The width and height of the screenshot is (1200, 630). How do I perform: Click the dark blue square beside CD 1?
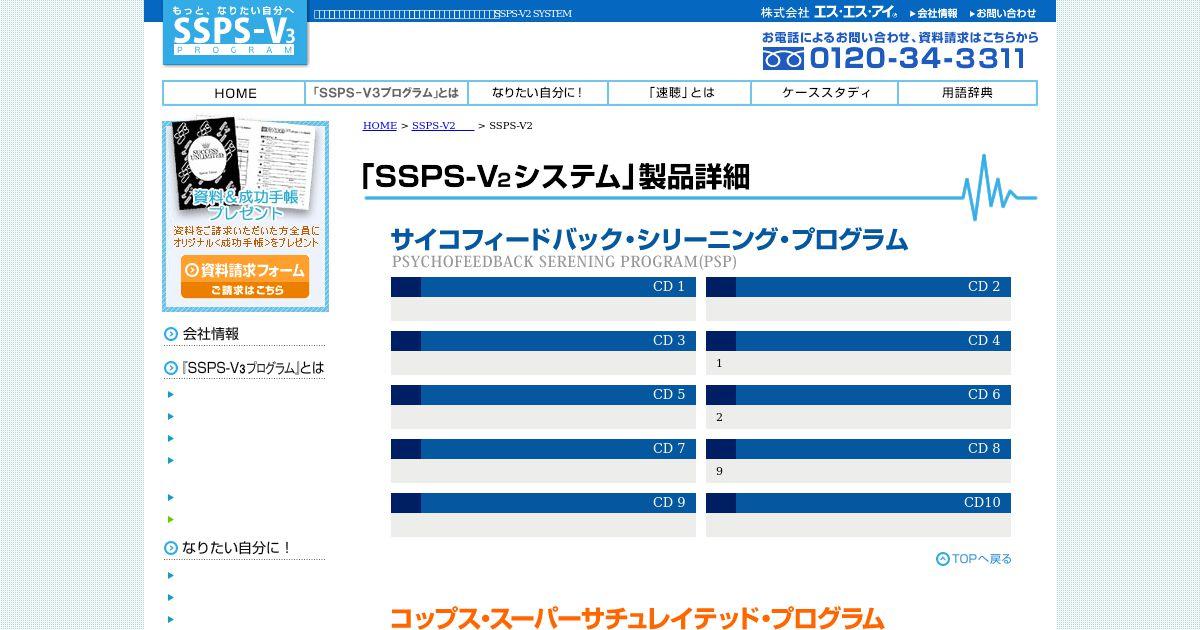pos(406,287)
